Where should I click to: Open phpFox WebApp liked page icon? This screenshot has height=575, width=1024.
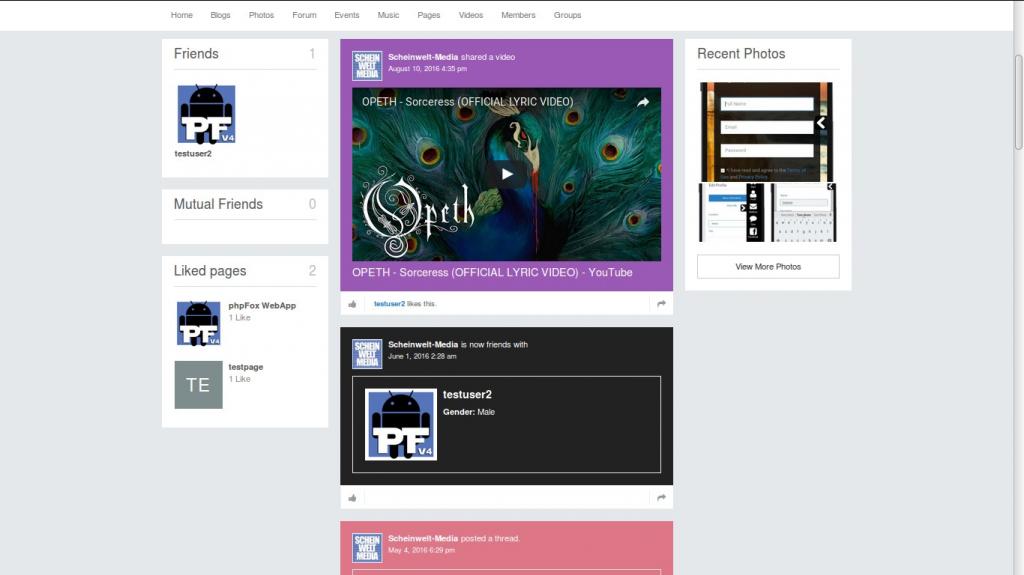(x=198, y=323)
